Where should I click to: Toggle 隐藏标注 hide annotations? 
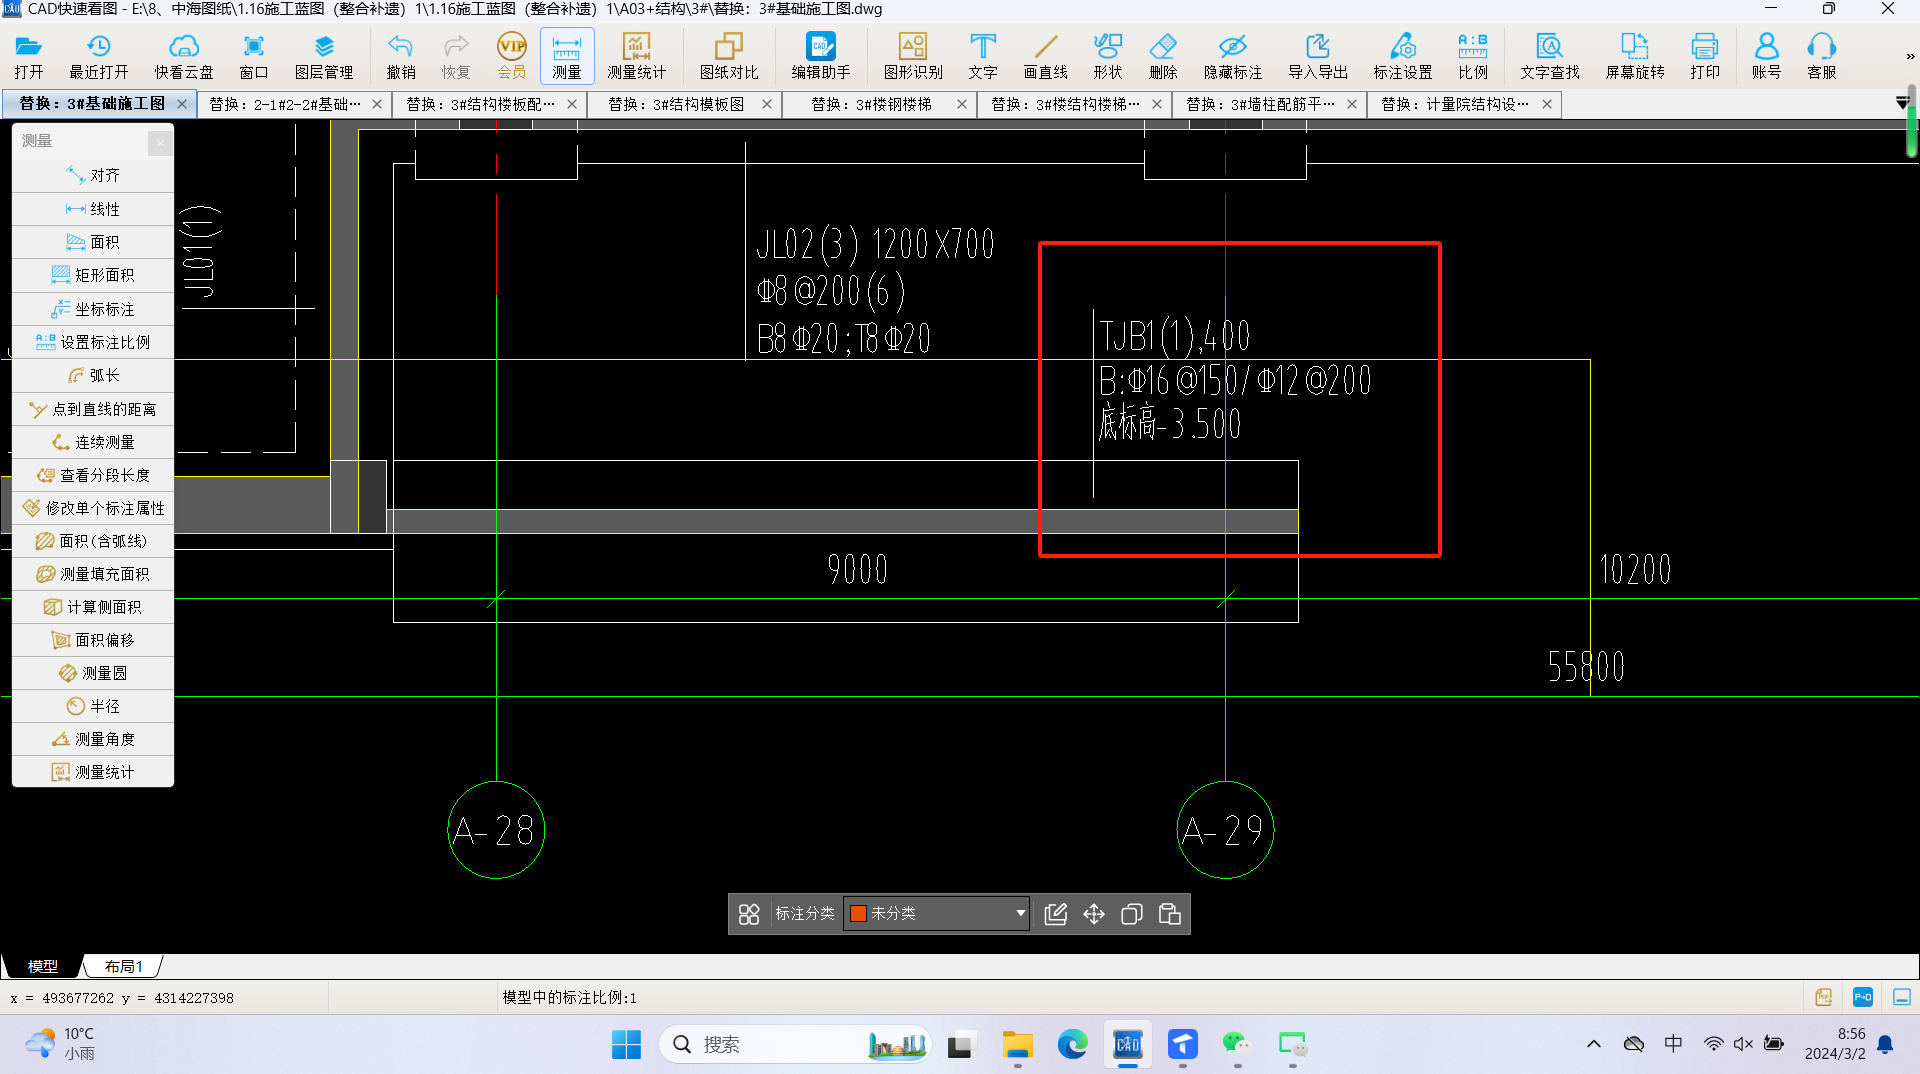(1233, 56)
